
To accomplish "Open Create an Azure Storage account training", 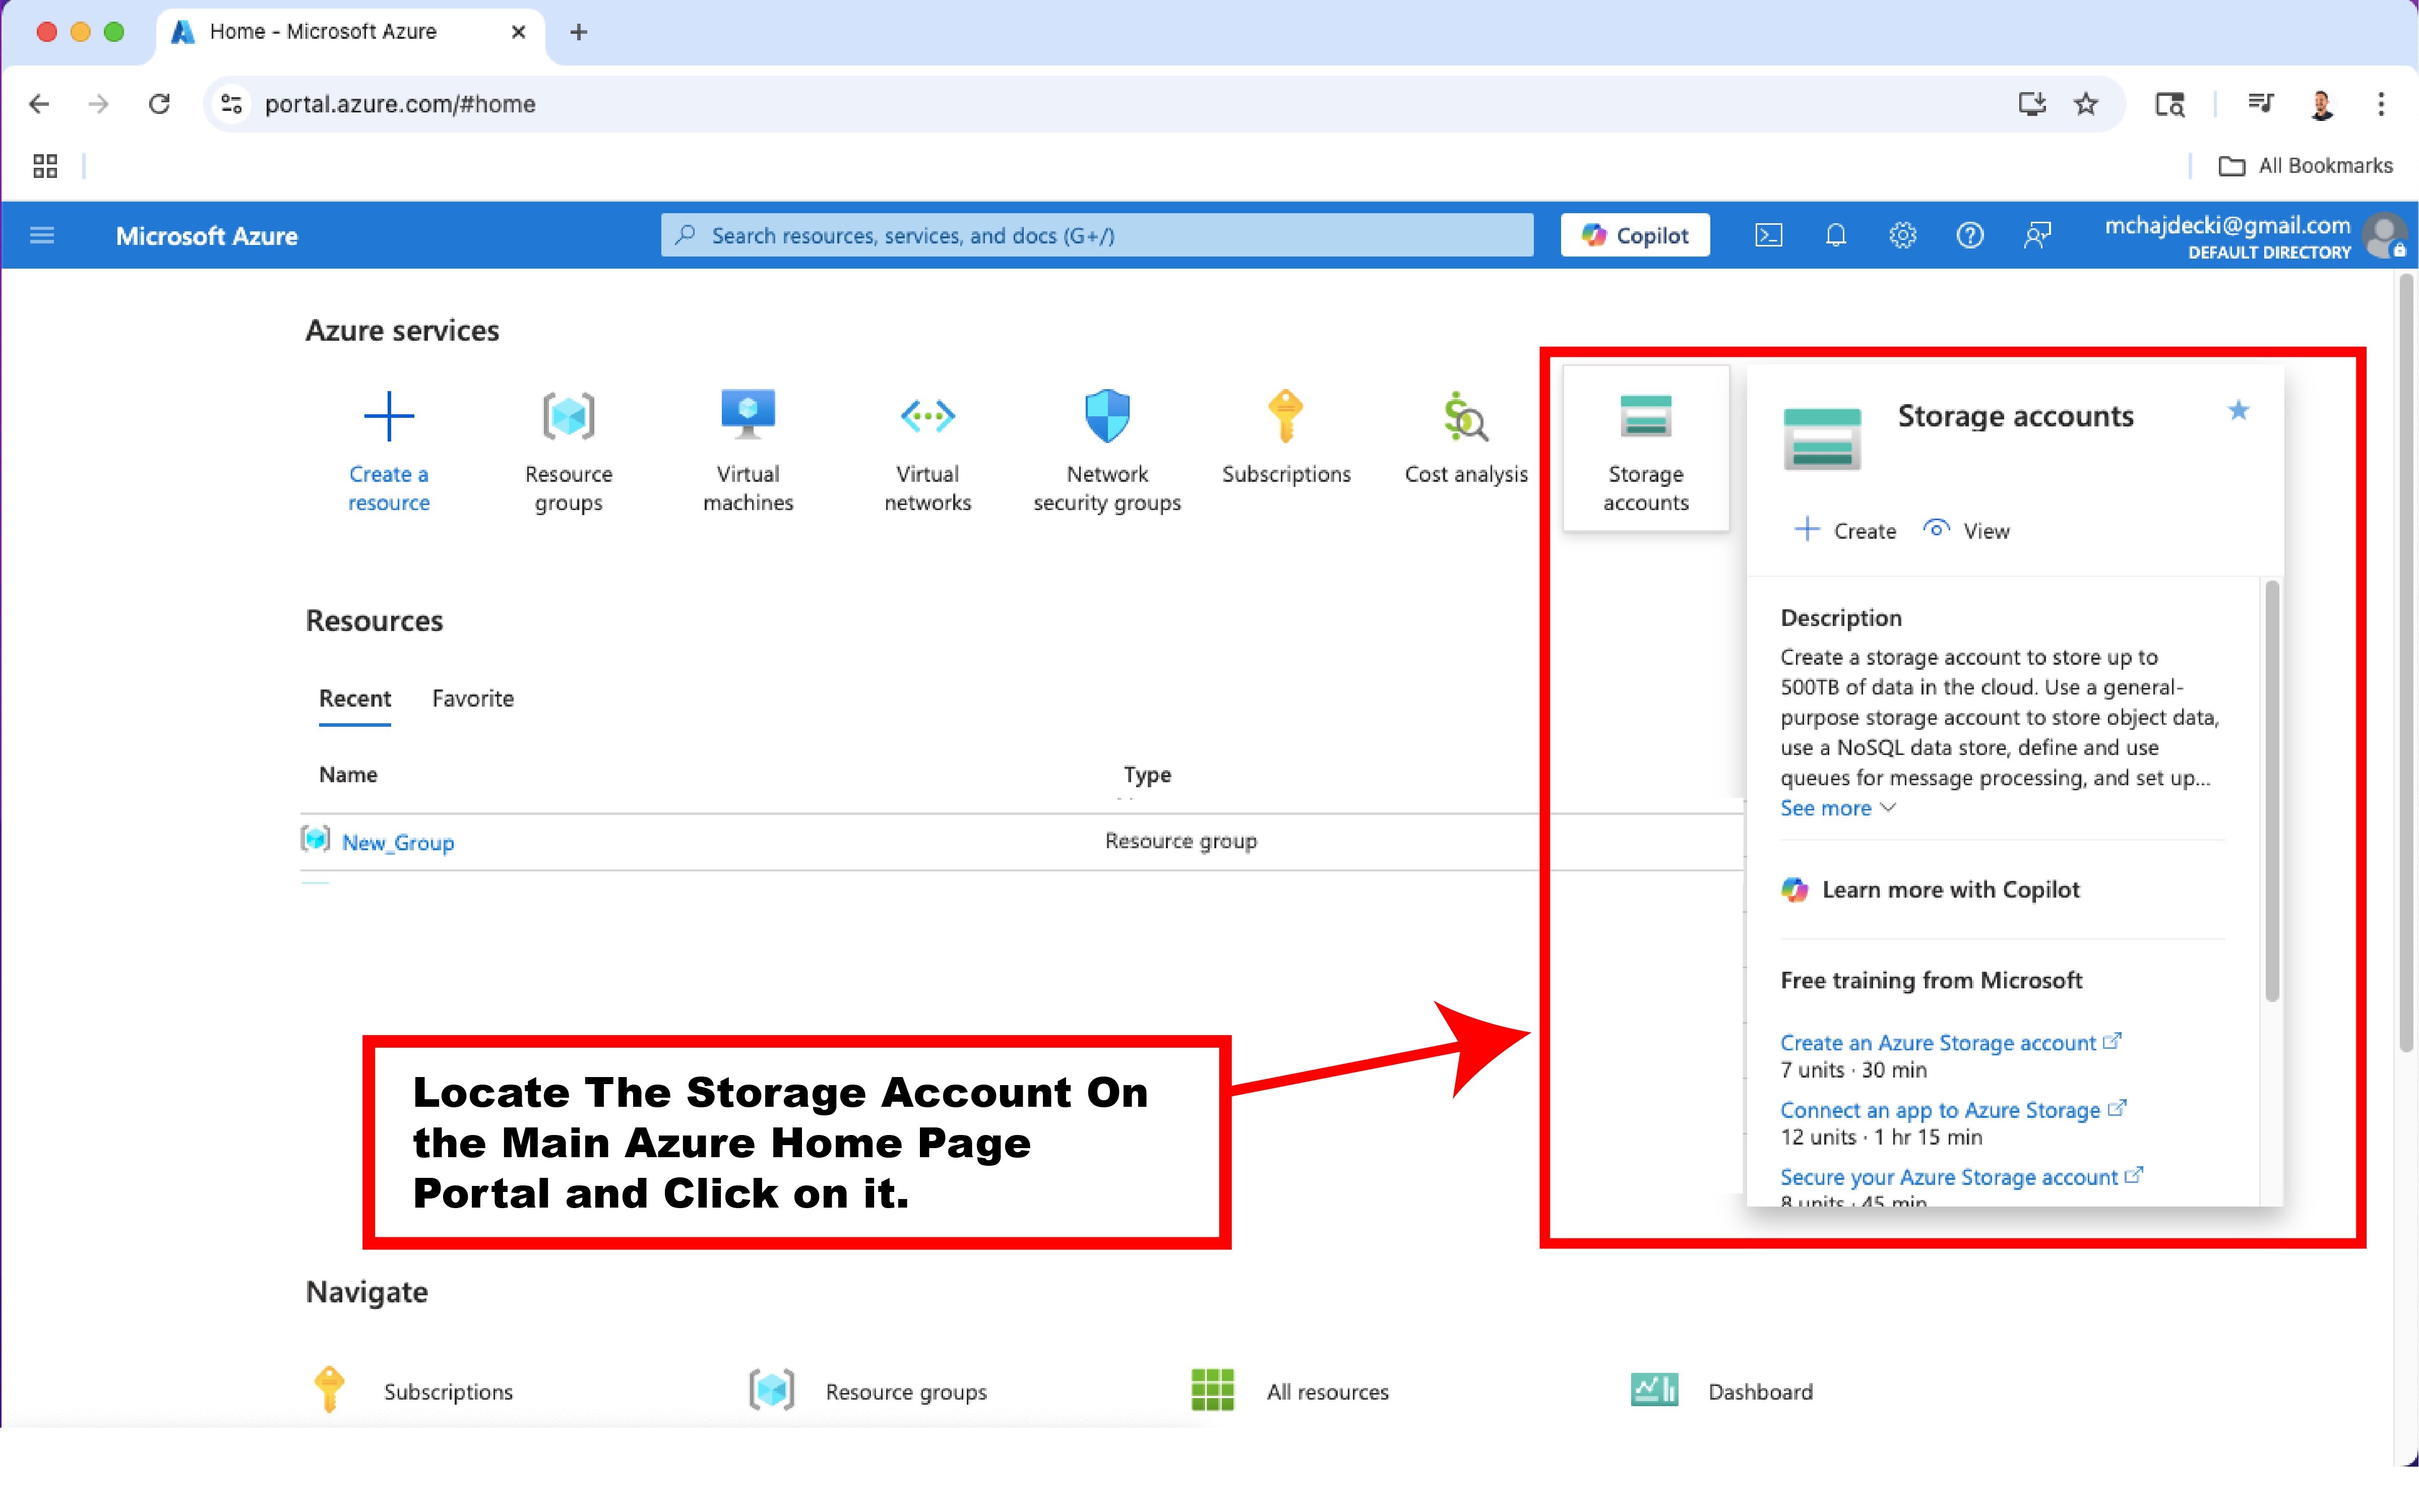I will (1950, 1042).
